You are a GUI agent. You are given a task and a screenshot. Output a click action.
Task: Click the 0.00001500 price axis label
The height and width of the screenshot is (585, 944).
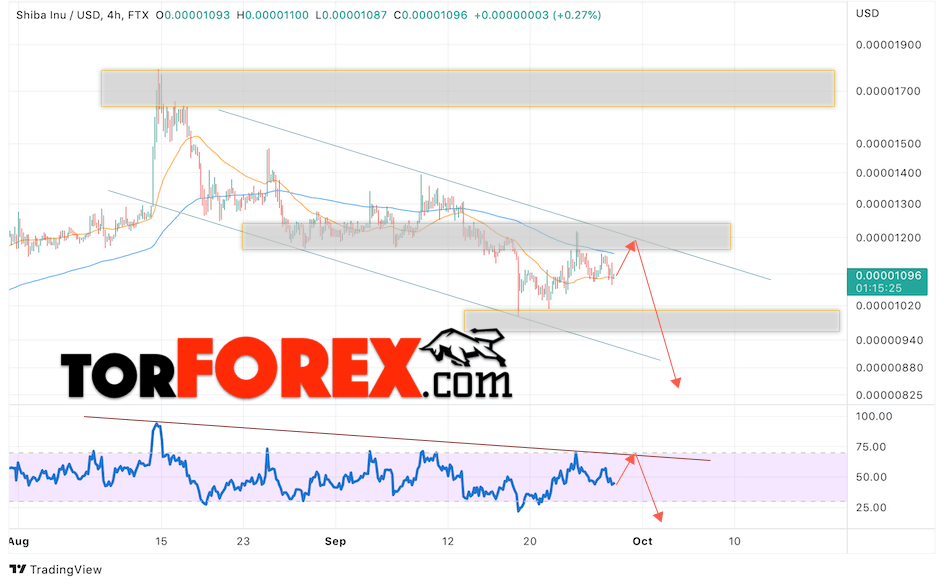coord(889,144)
